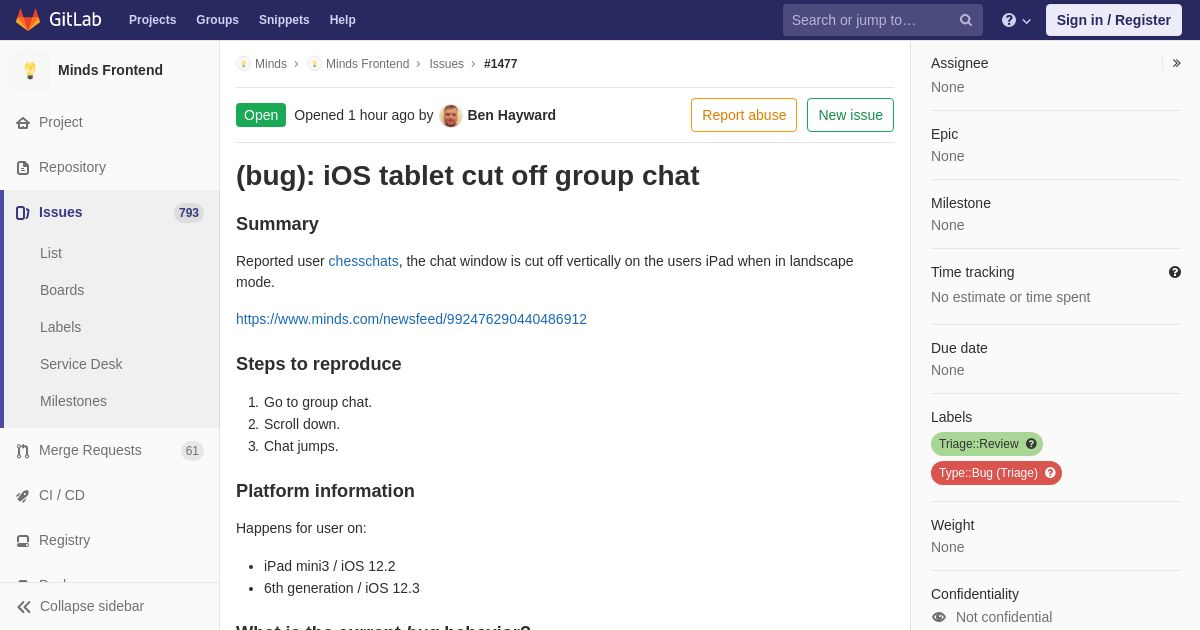Open the Help menu item
Image resolution: width=1200 pixels, height=630 pixels.
pyautogui.click(x=343, y=20)
